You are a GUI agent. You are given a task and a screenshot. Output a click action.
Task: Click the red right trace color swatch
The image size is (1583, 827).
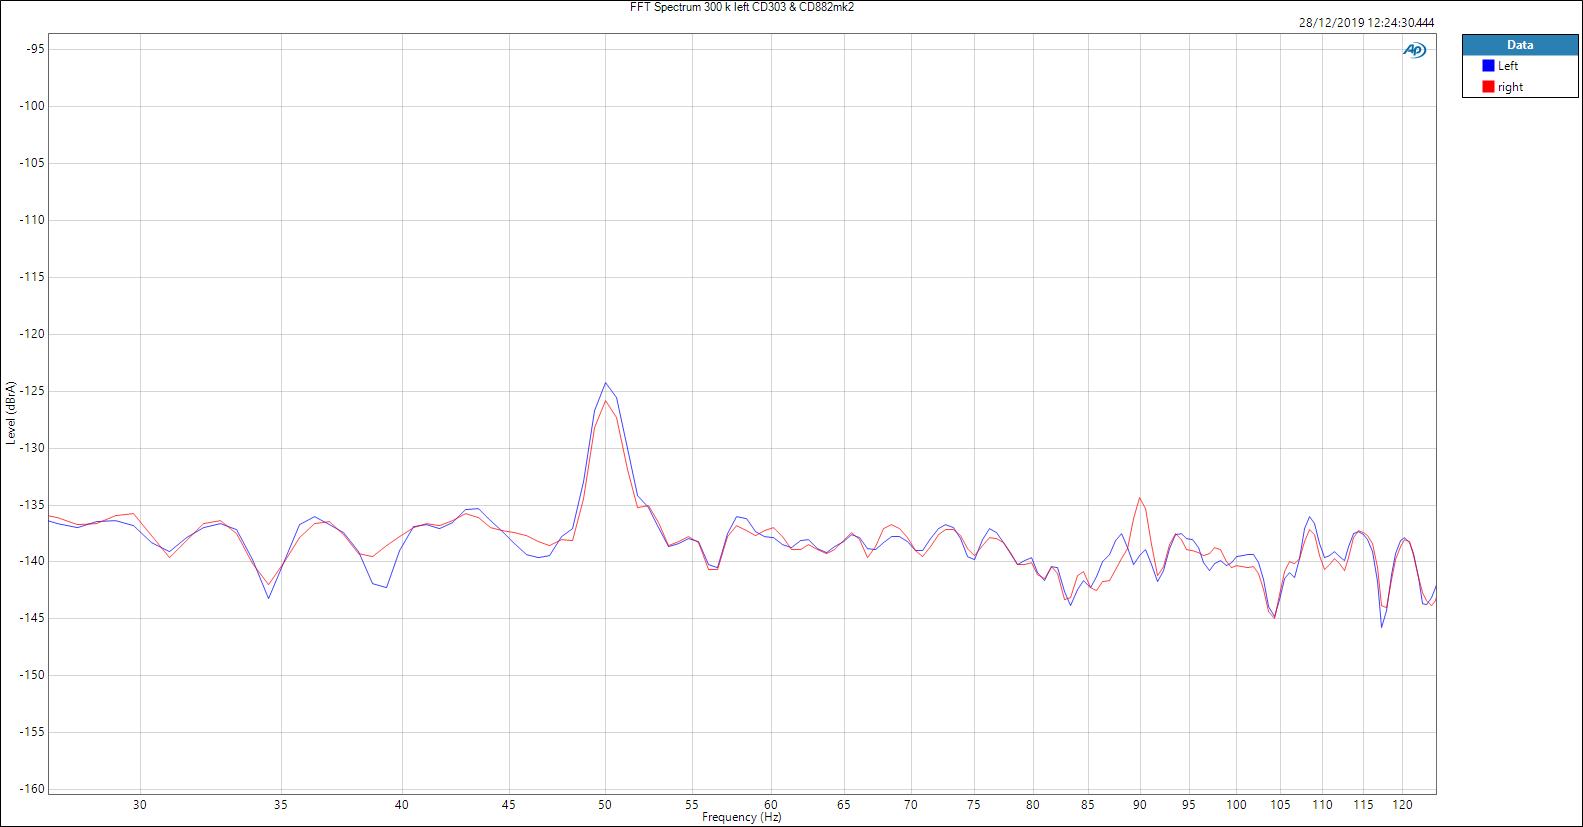(x=1488, y=87)
